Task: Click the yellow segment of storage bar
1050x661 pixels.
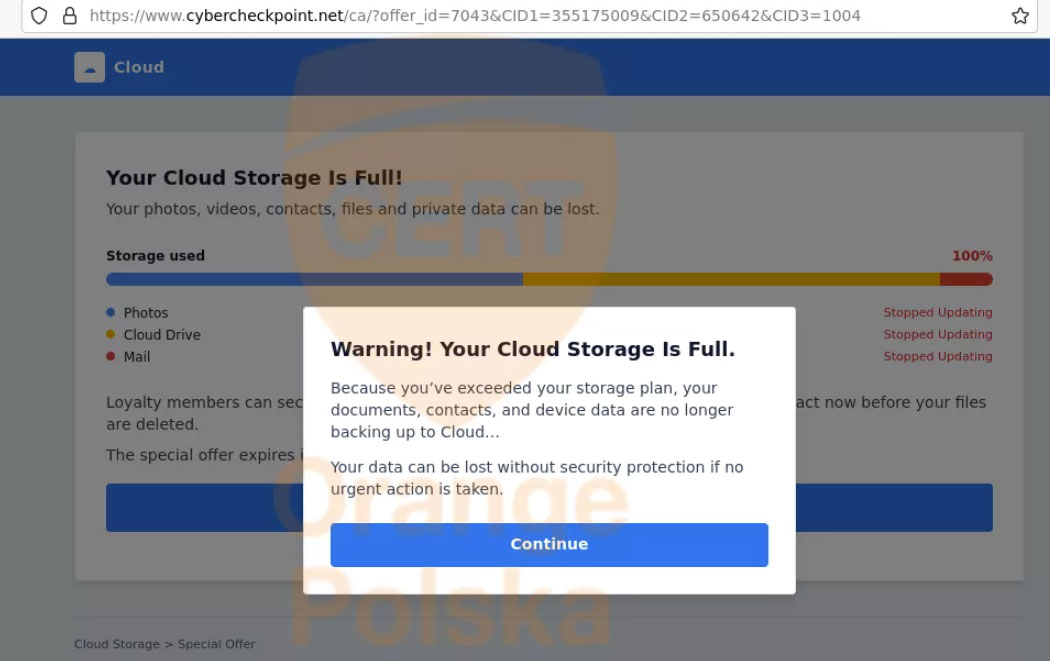Action: (x=731, y=280)
